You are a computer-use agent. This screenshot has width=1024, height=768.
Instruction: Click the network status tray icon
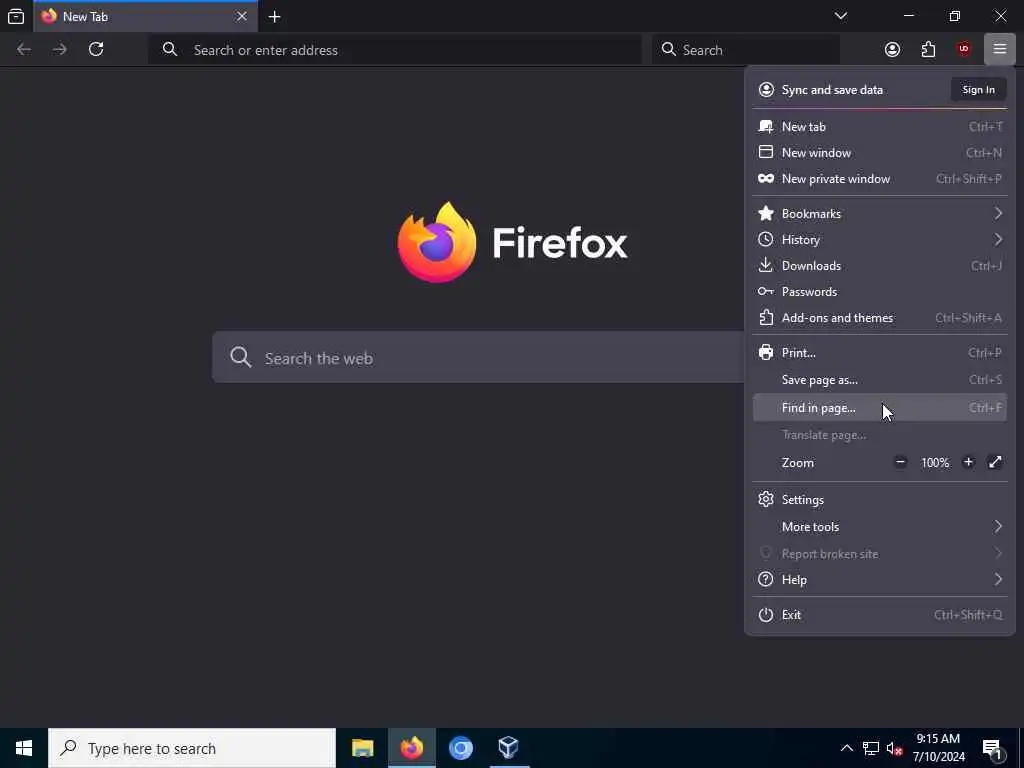pos(871,748)
